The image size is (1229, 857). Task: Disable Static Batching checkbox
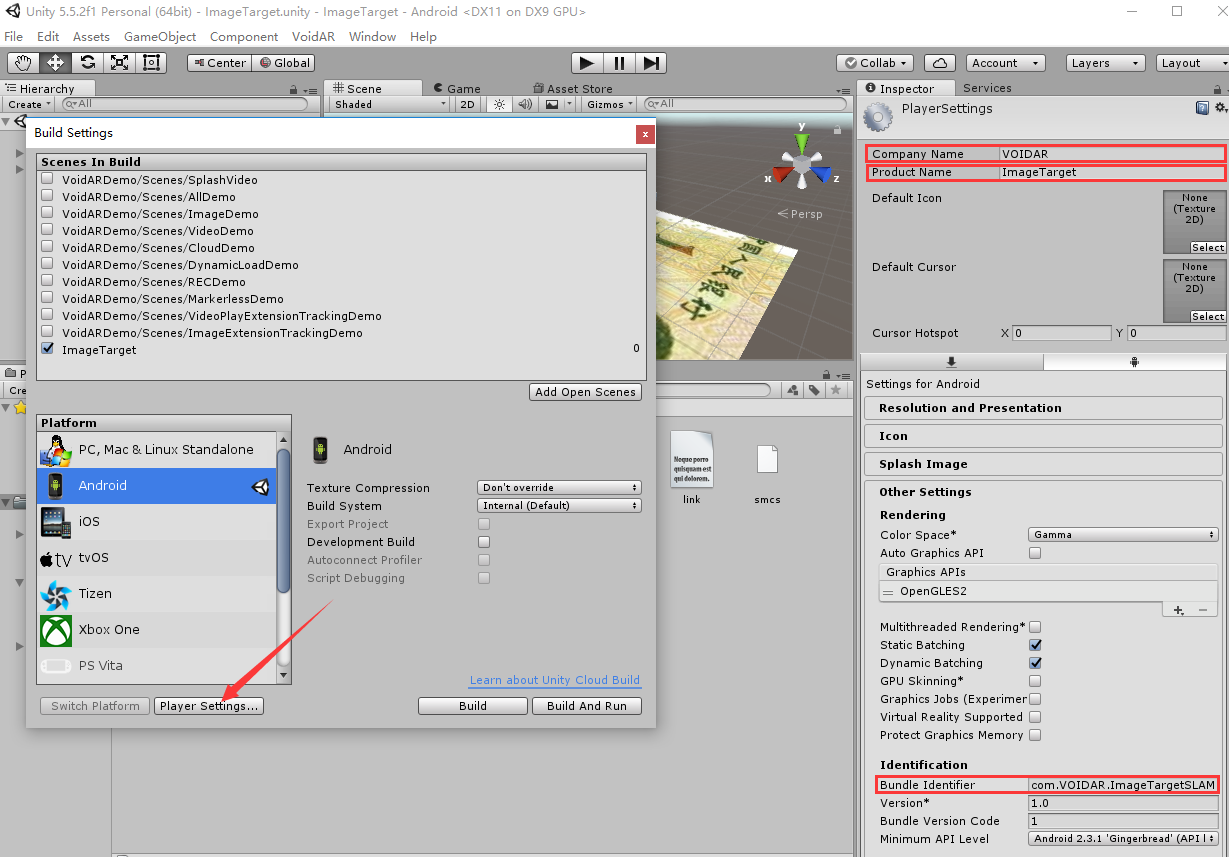(x=1035, y=645)
